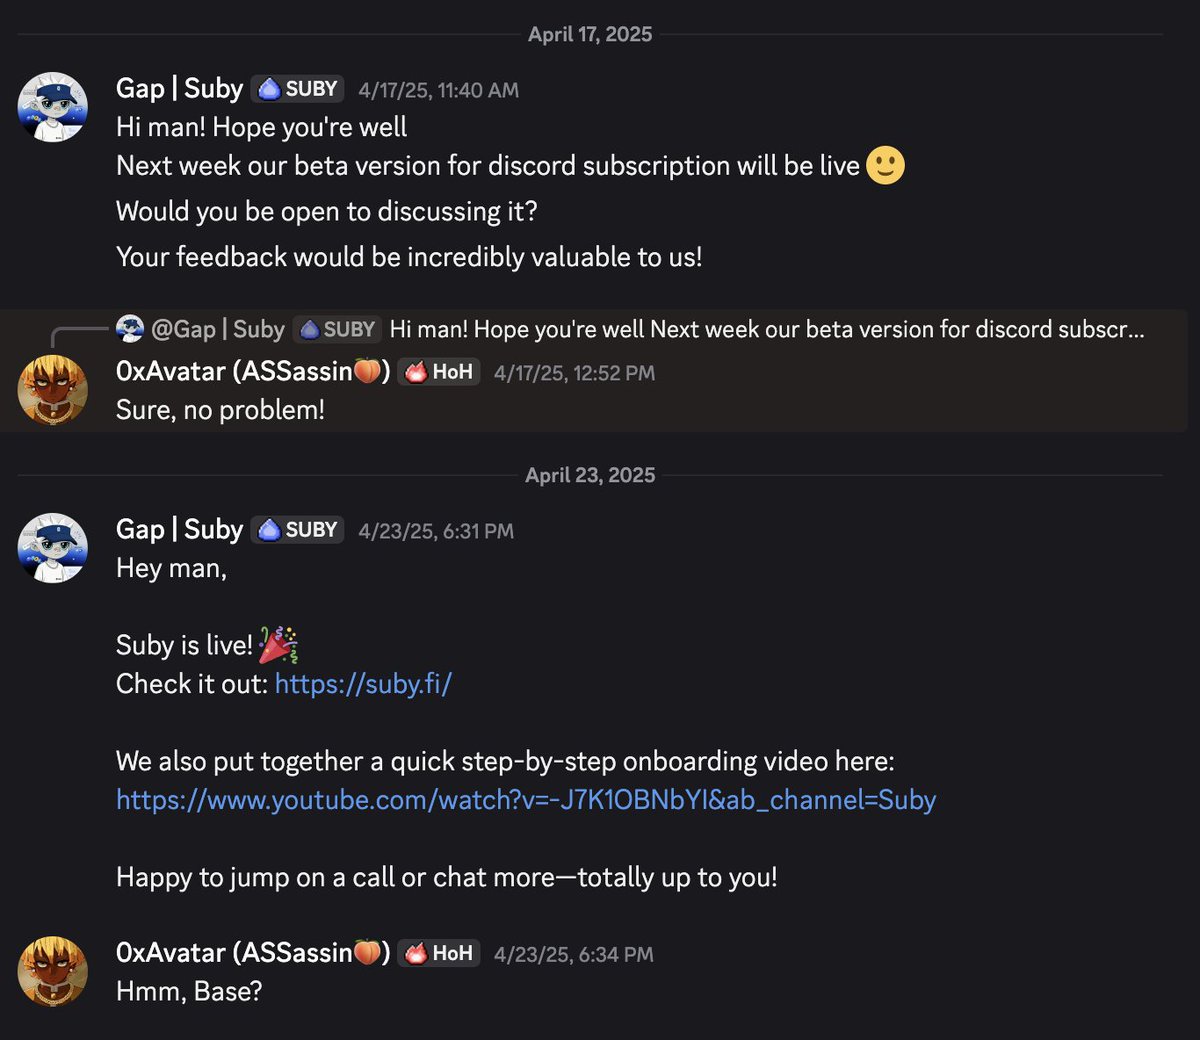This screenshot has height=1040, width=1200.
Task: Click Gap | Suby avatar on the 6:31 PM message
Action: click(53, 548)
